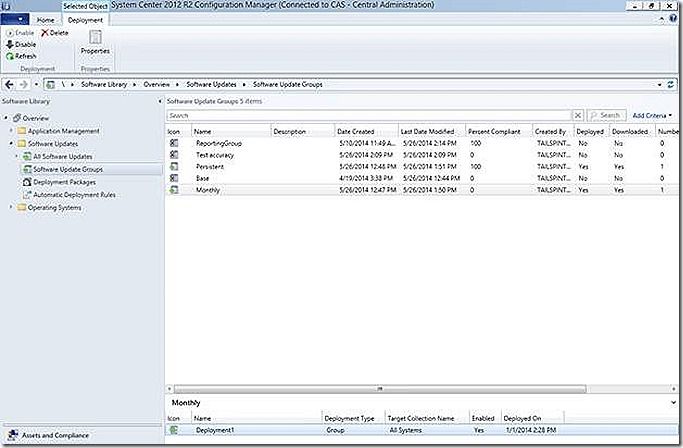This screenshot has height=448, width=683.
Task: Collapse the Software Library navigation pane
Action: click(x=159, y=101)
